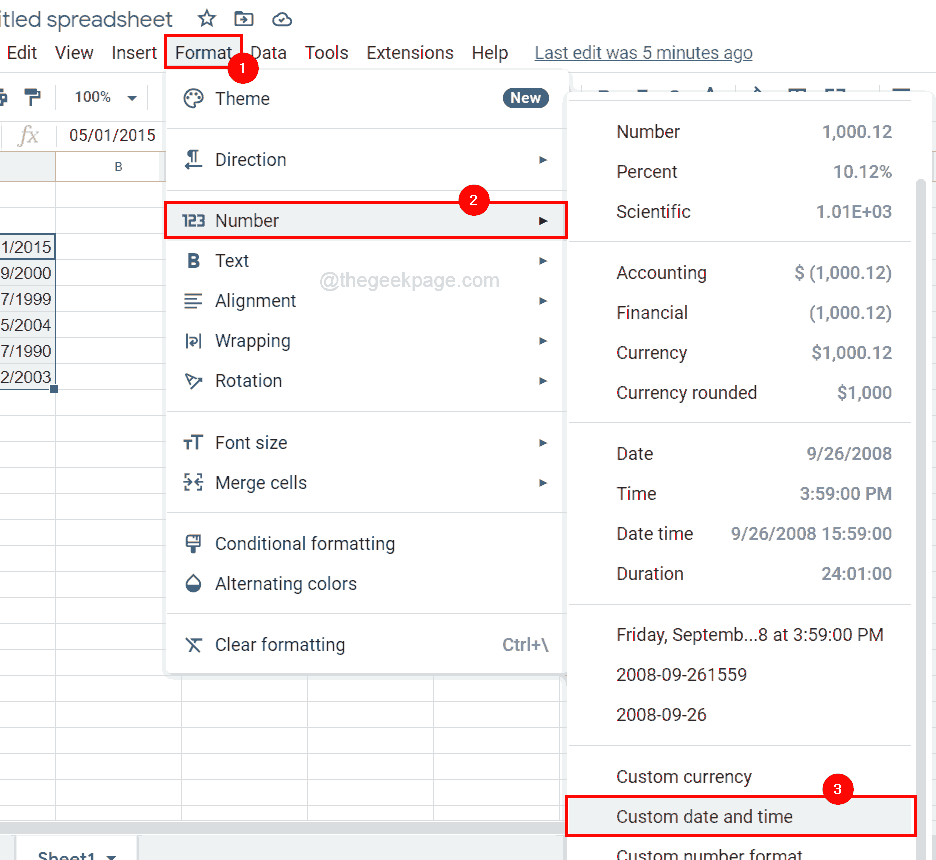This screenshot has height=860, width=936.
Task: Click the fx icon beside the formula bar
Action: tap(29, 132)
